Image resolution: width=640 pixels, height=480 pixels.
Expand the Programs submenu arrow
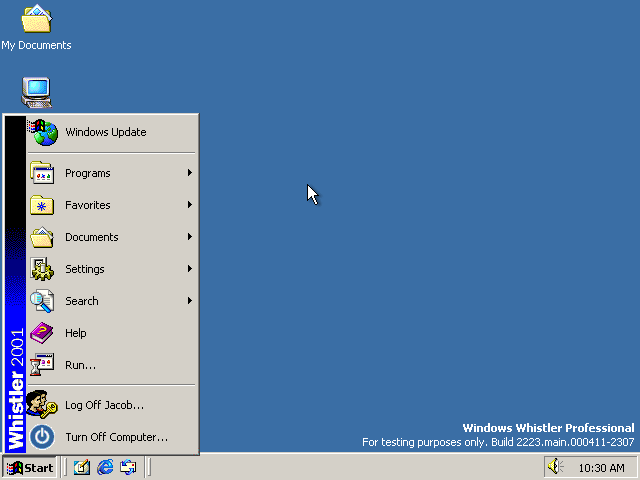pos(190,173)
